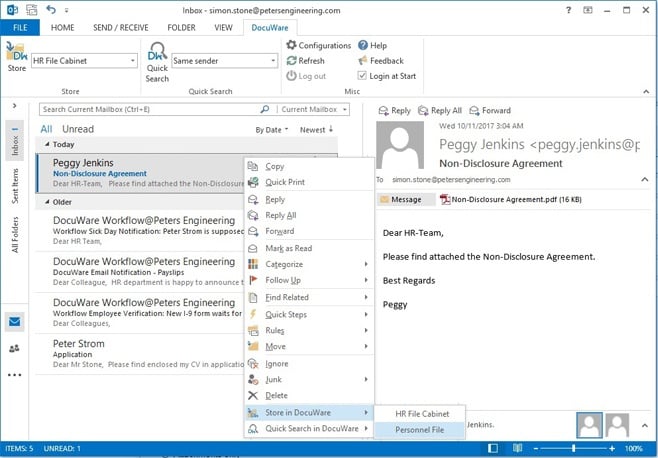This screenshot has height=458, width=658.
Task: Click the Mail icon in sidebar
Action: point(15,322)
